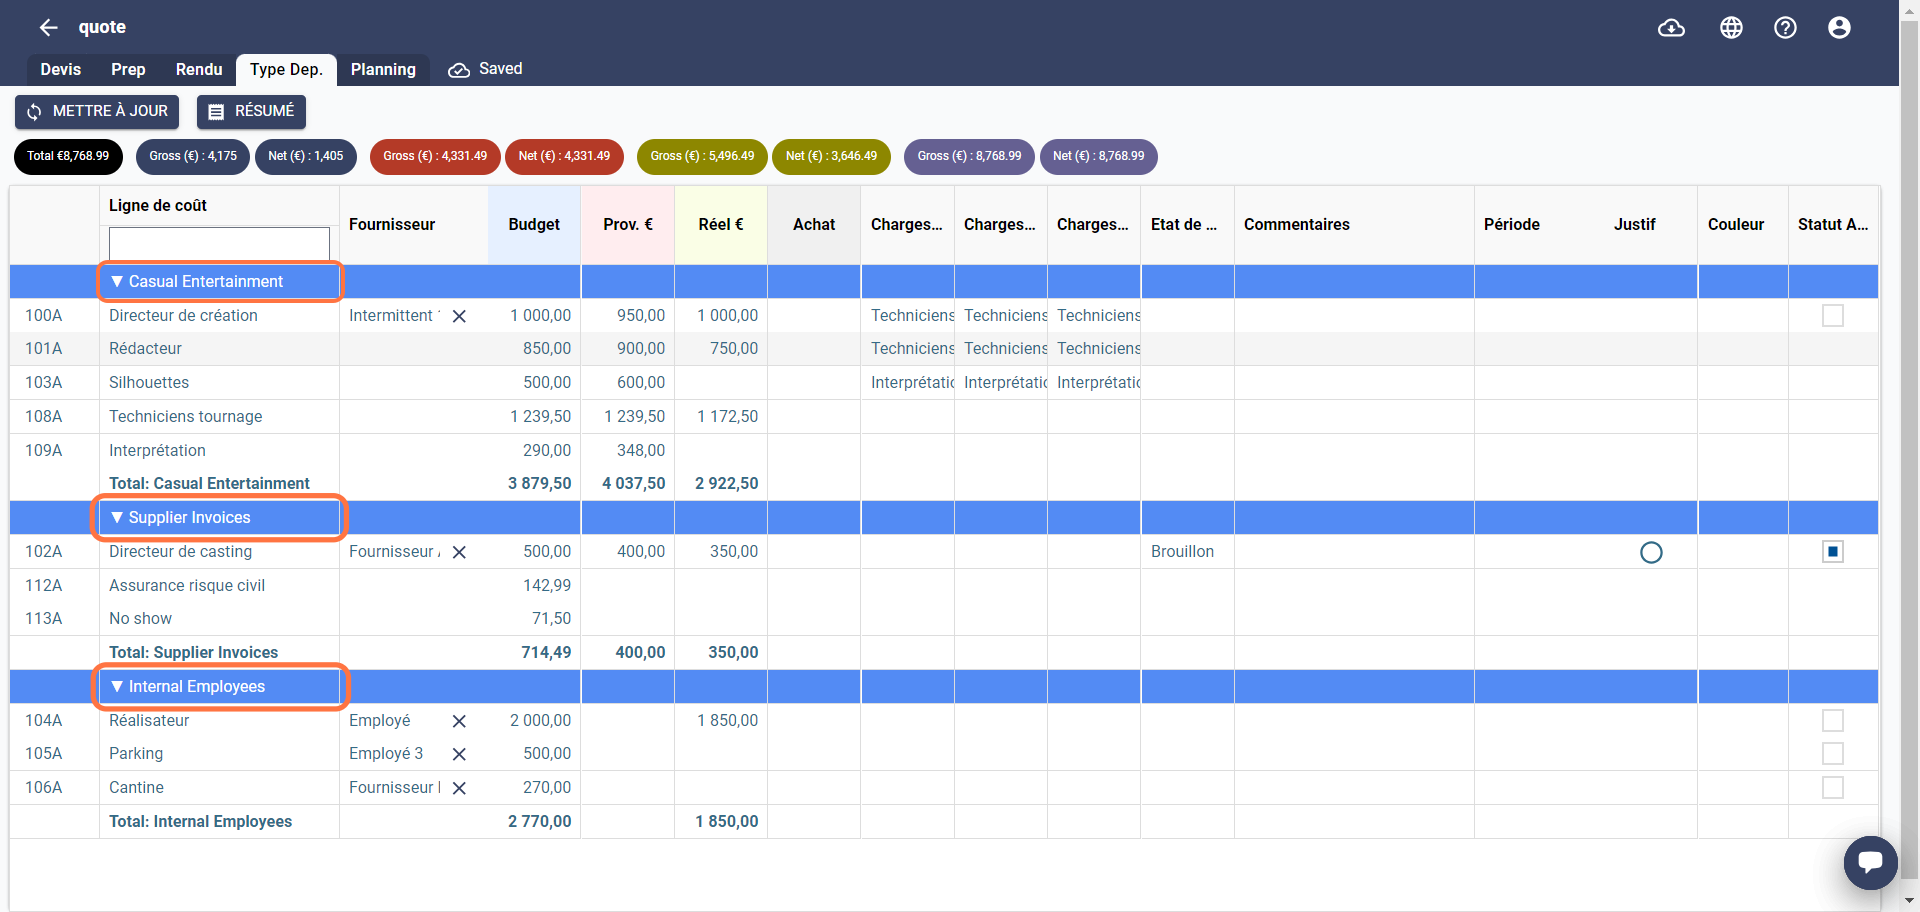Click the Saved cloud status icon

tap(459, 70)
